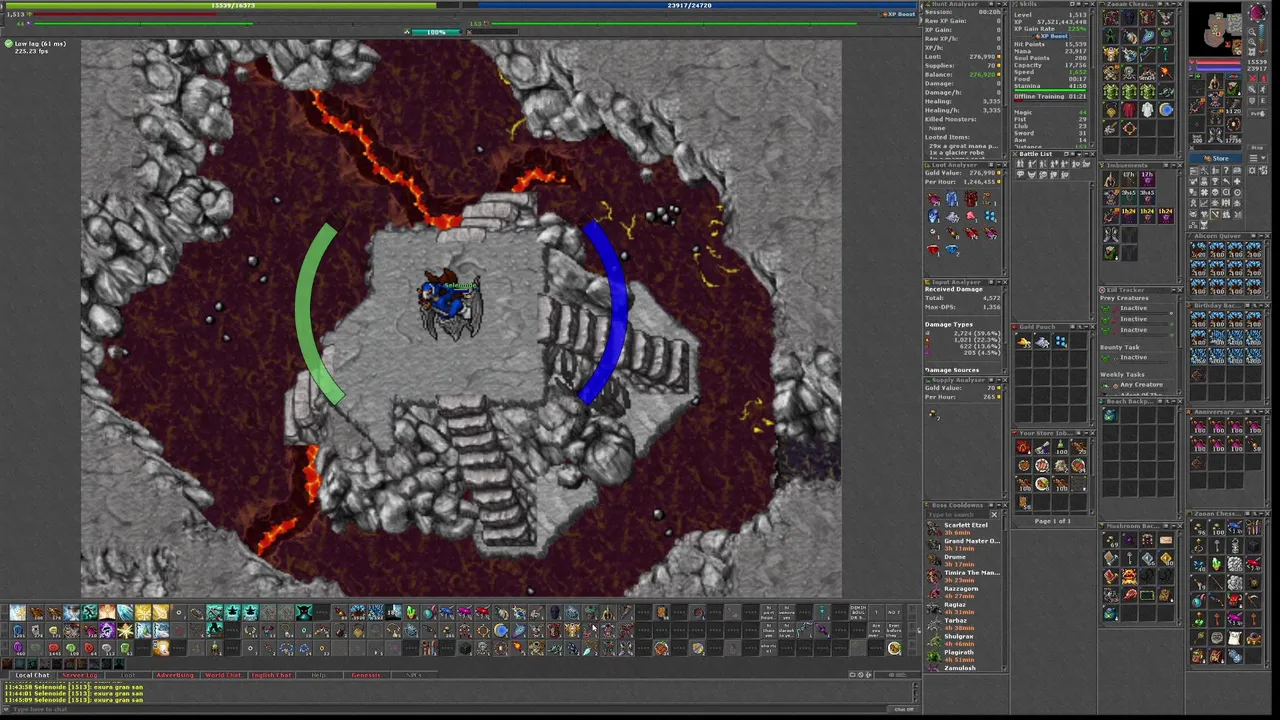Viewport: 1280px width, 720px height.
Task: Click the red demon face item in Mushroom Backpack
Action: click(x=1129, y=576)
